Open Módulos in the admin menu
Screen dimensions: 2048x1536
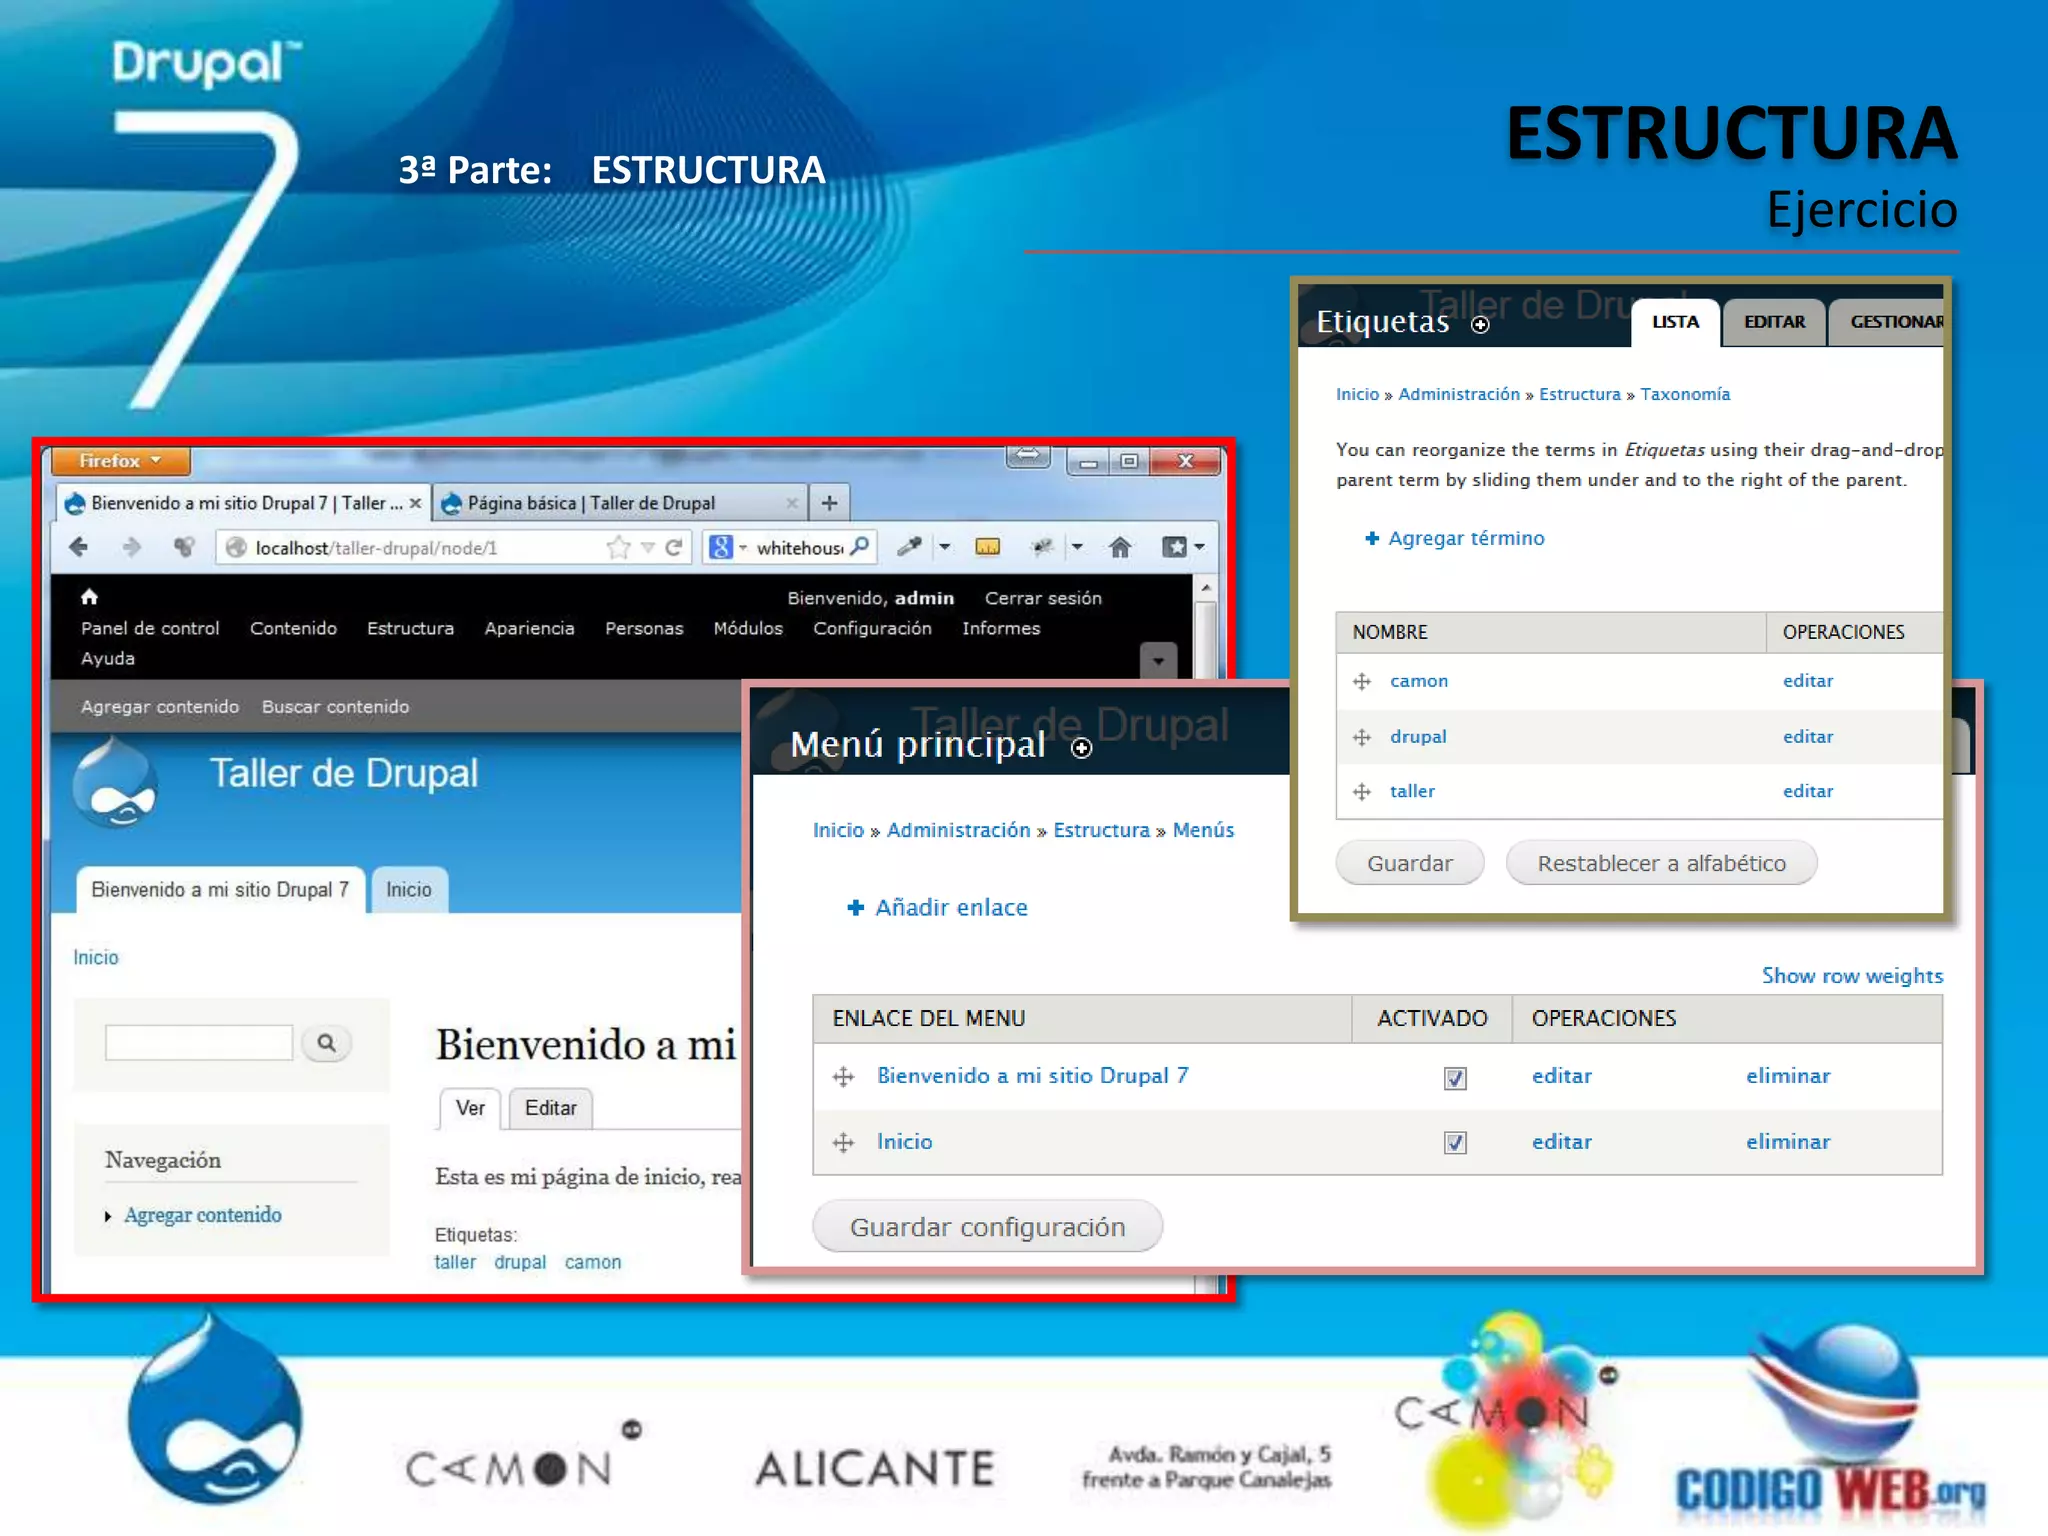pyautogui.click(x=748, y=628)
